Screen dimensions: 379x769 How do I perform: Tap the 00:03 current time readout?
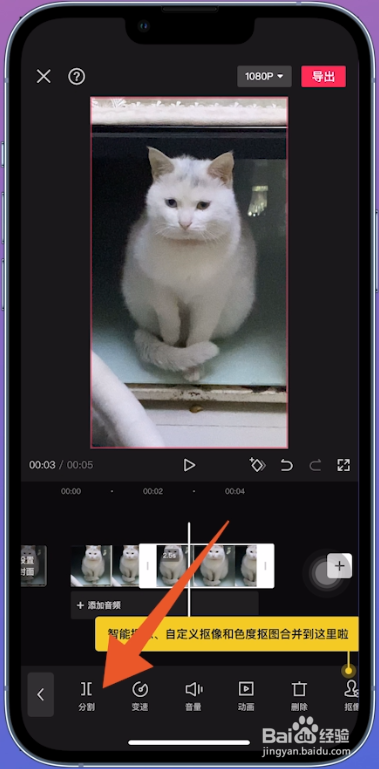[42, 465]
